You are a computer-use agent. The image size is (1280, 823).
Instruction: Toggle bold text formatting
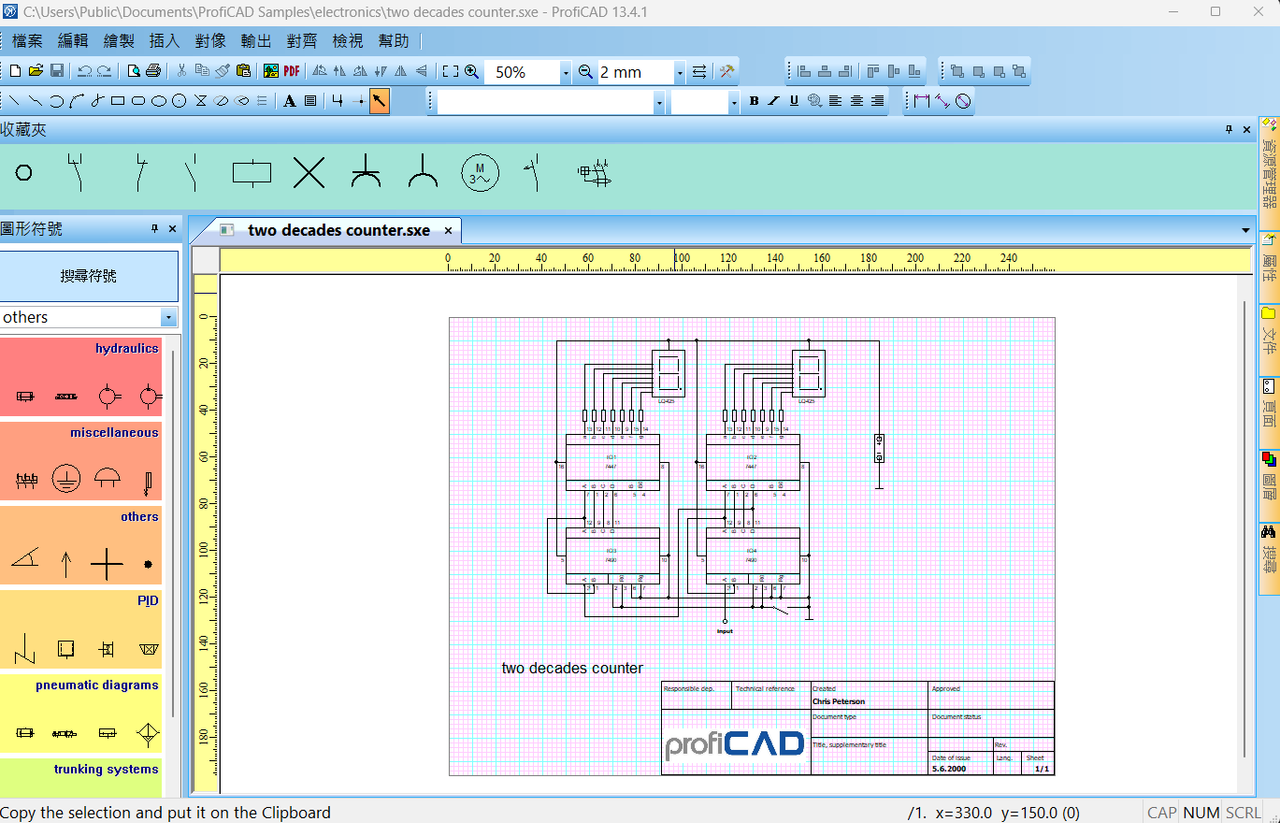coord(754,101)
